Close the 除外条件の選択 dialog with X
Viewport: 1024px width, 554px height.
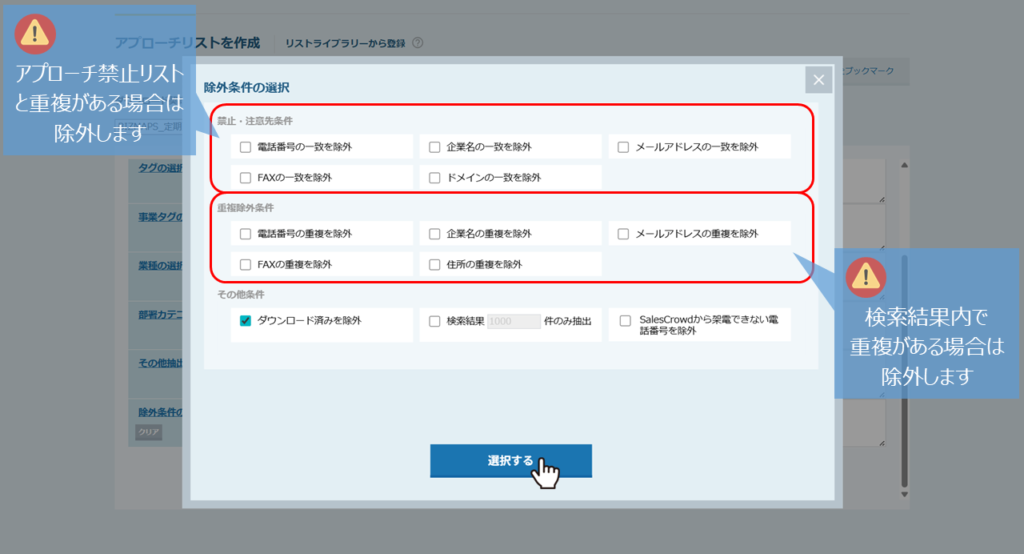click(x=818, y=81)
